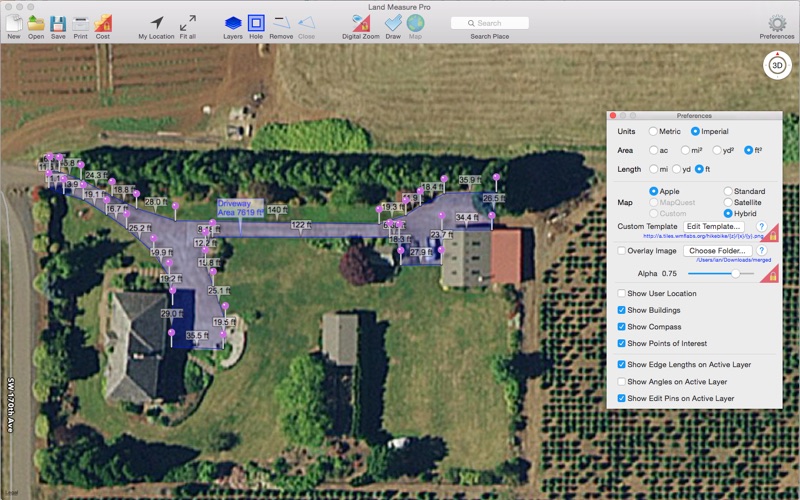Click the Driveway Area 7619 ft² label
800x500 pixels.
[240, 208]
